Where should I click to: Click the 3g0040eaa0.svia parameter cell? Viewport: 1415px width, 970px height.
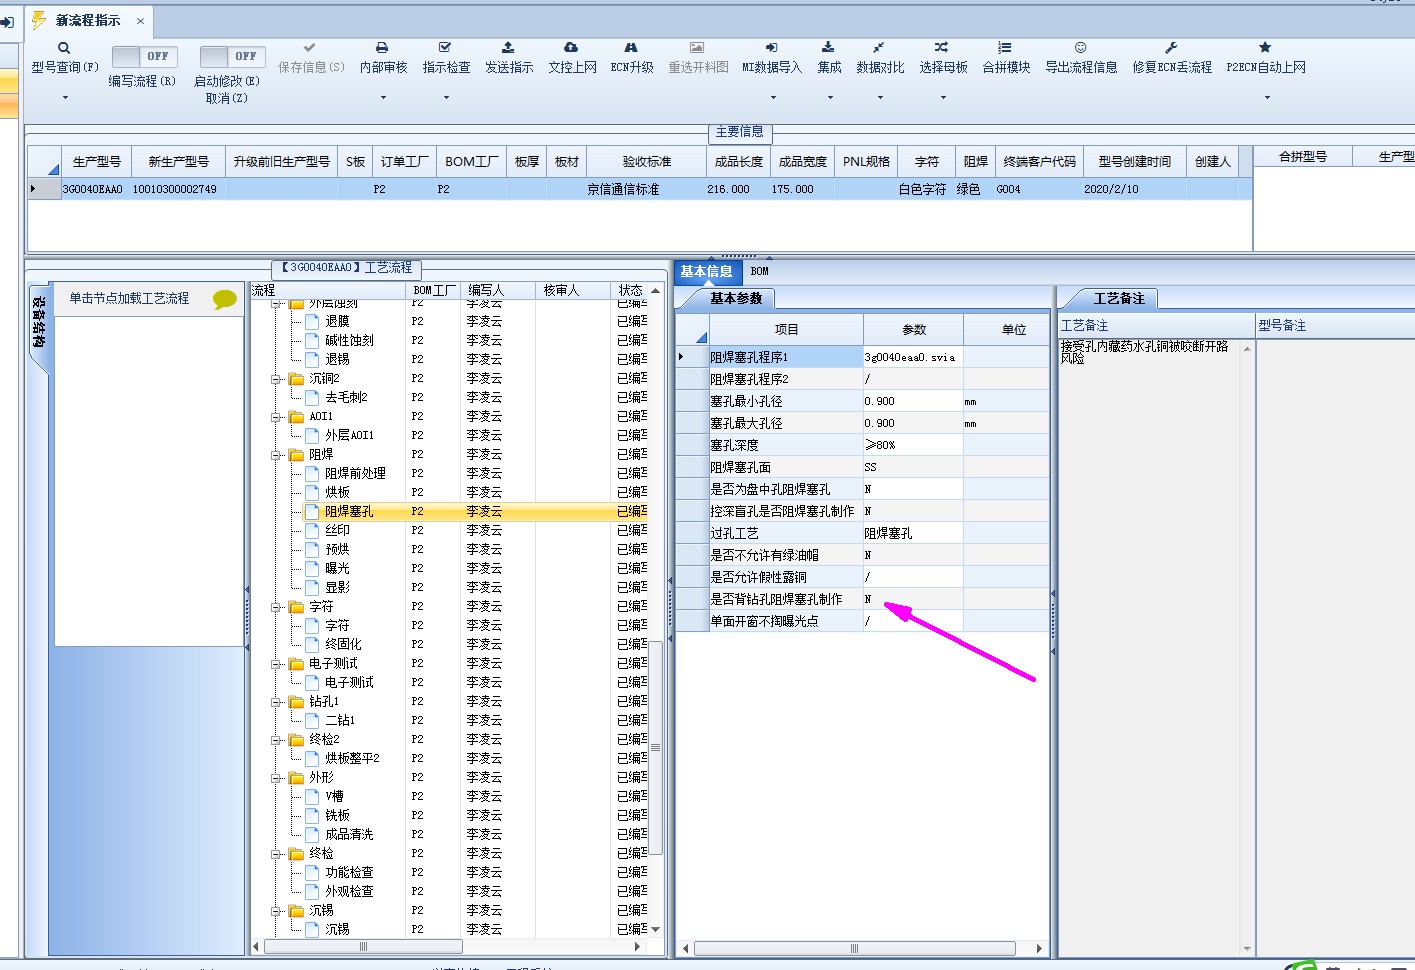913,357
